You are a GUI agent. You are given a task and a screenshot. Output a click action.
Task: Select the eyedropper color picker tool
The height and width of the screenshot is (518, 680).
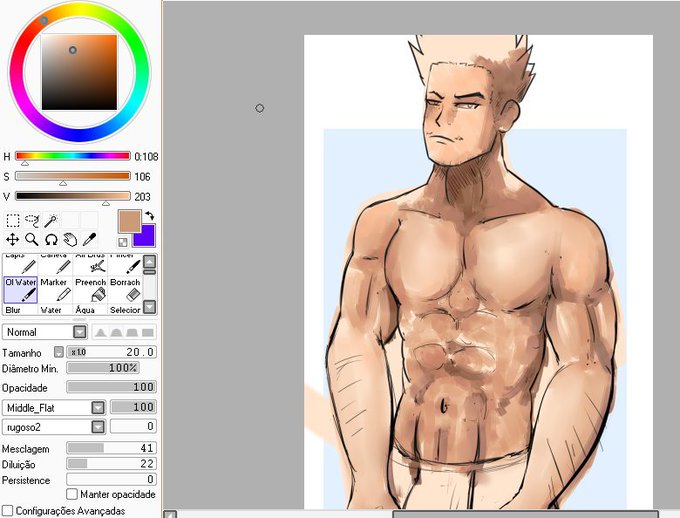pos(89,239)
